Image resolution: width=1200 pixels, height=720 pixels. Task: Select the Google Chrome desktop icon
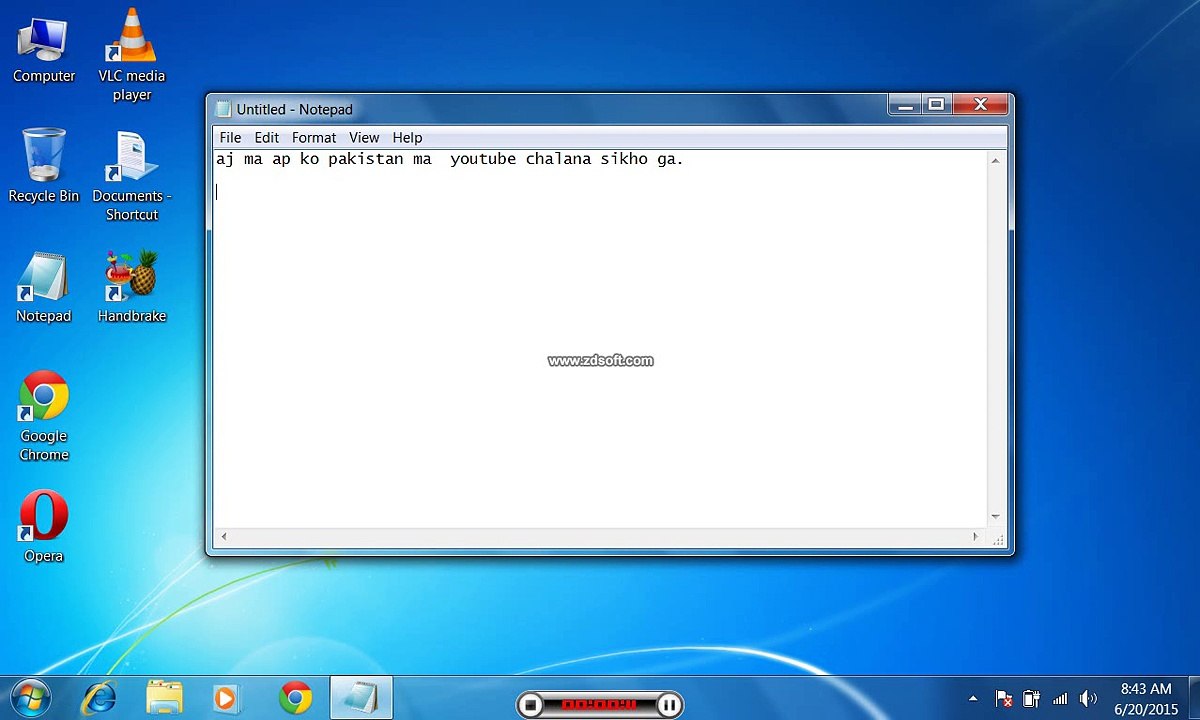point(44,416)
